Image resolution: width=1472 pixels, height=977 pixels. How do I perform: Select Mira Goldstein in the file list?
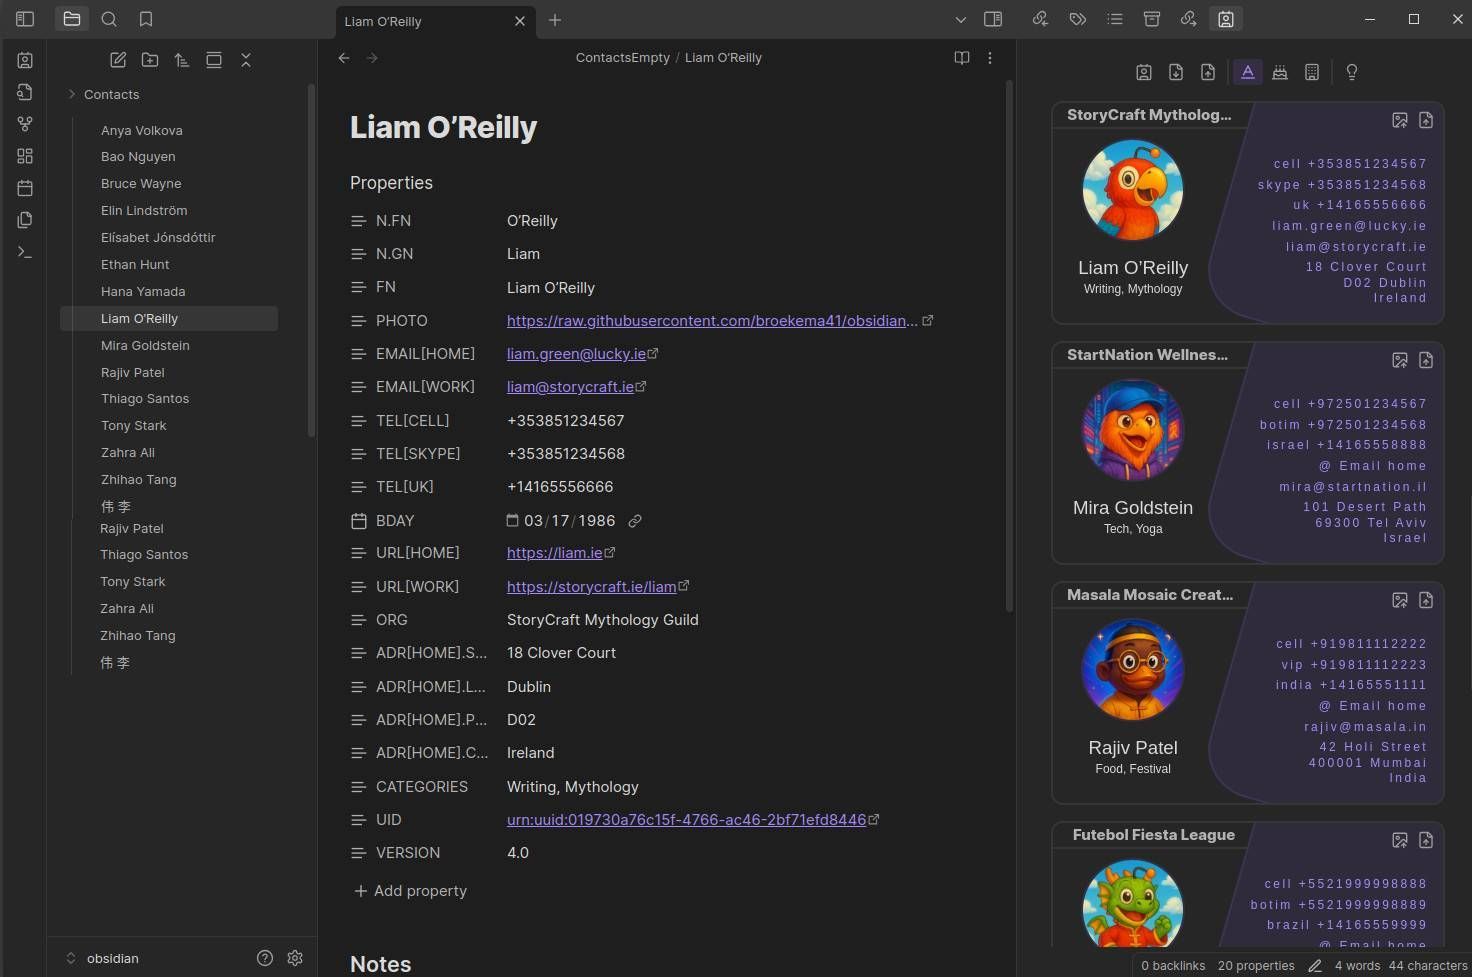point(145,345)
